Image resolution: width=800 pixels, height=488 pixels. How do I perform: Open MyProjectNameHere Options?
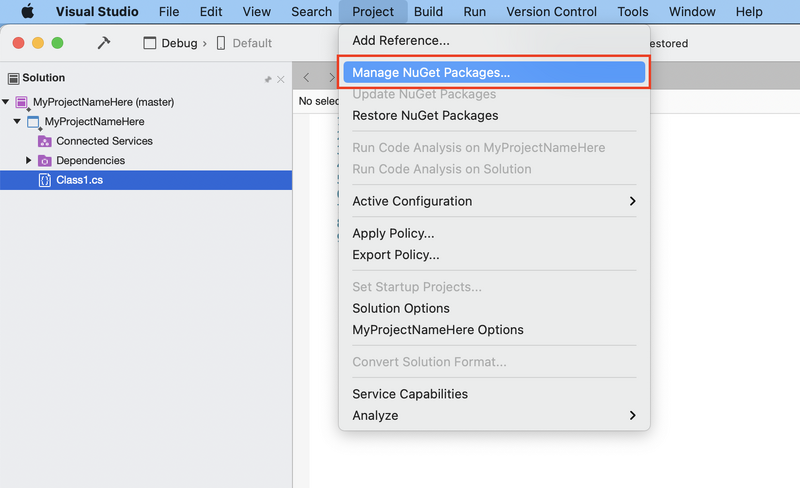coord(494,330)
